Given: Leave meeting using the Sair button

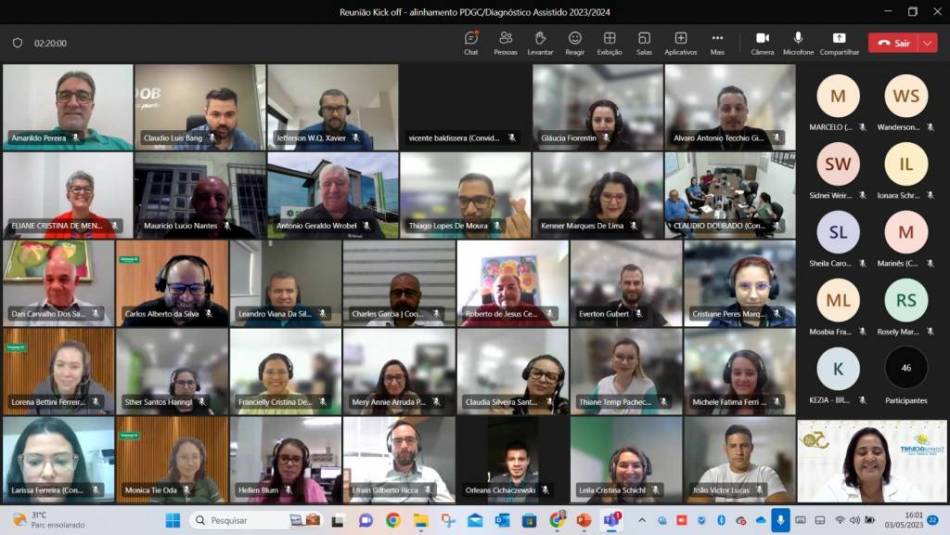Looking at the screenshot, I should pyautogui.click(x=894, y=43).
